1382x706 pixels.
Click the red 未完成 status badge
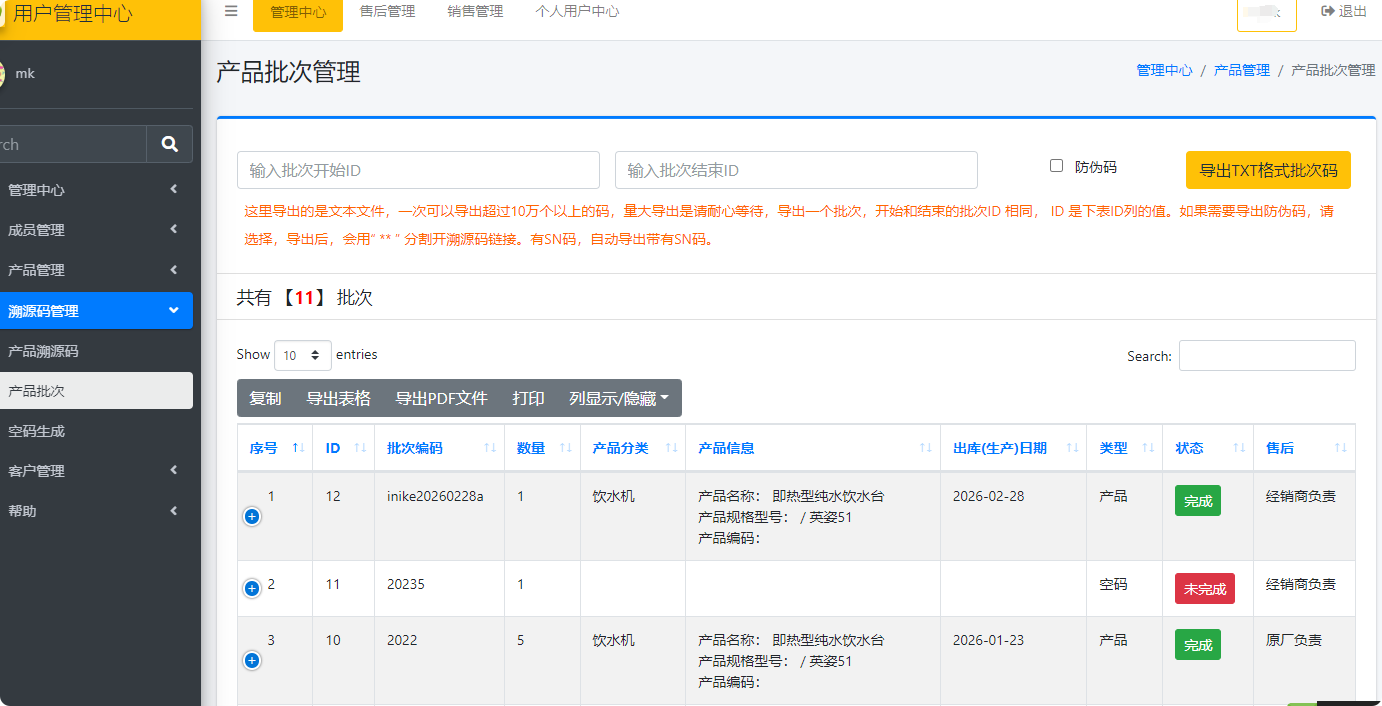pyautogui.click(x=1205, y=589)
